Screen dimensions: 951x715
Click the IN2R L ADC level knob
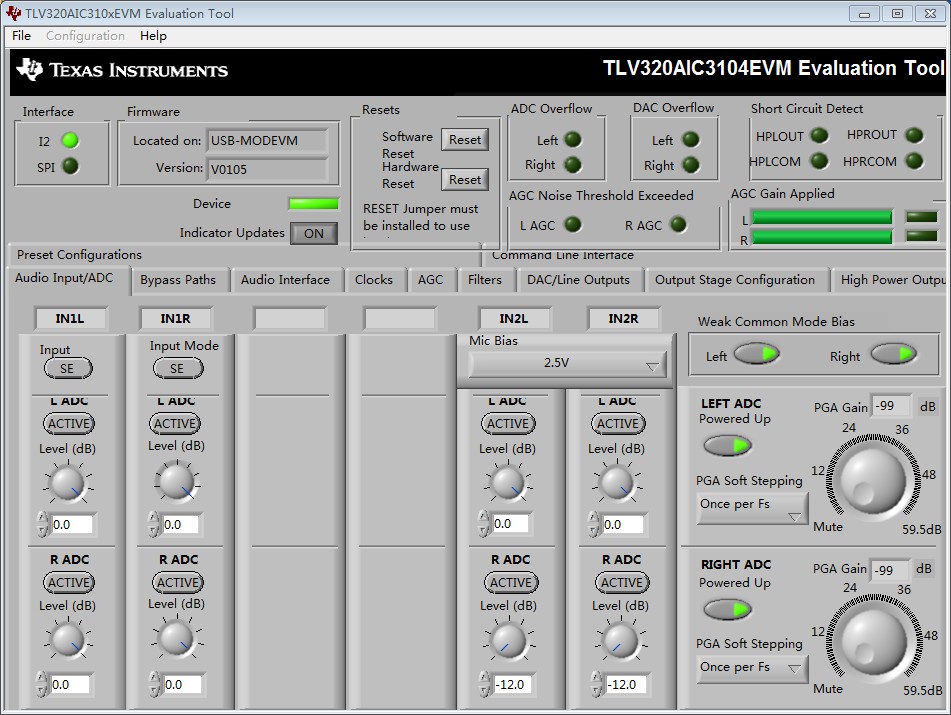617,483
